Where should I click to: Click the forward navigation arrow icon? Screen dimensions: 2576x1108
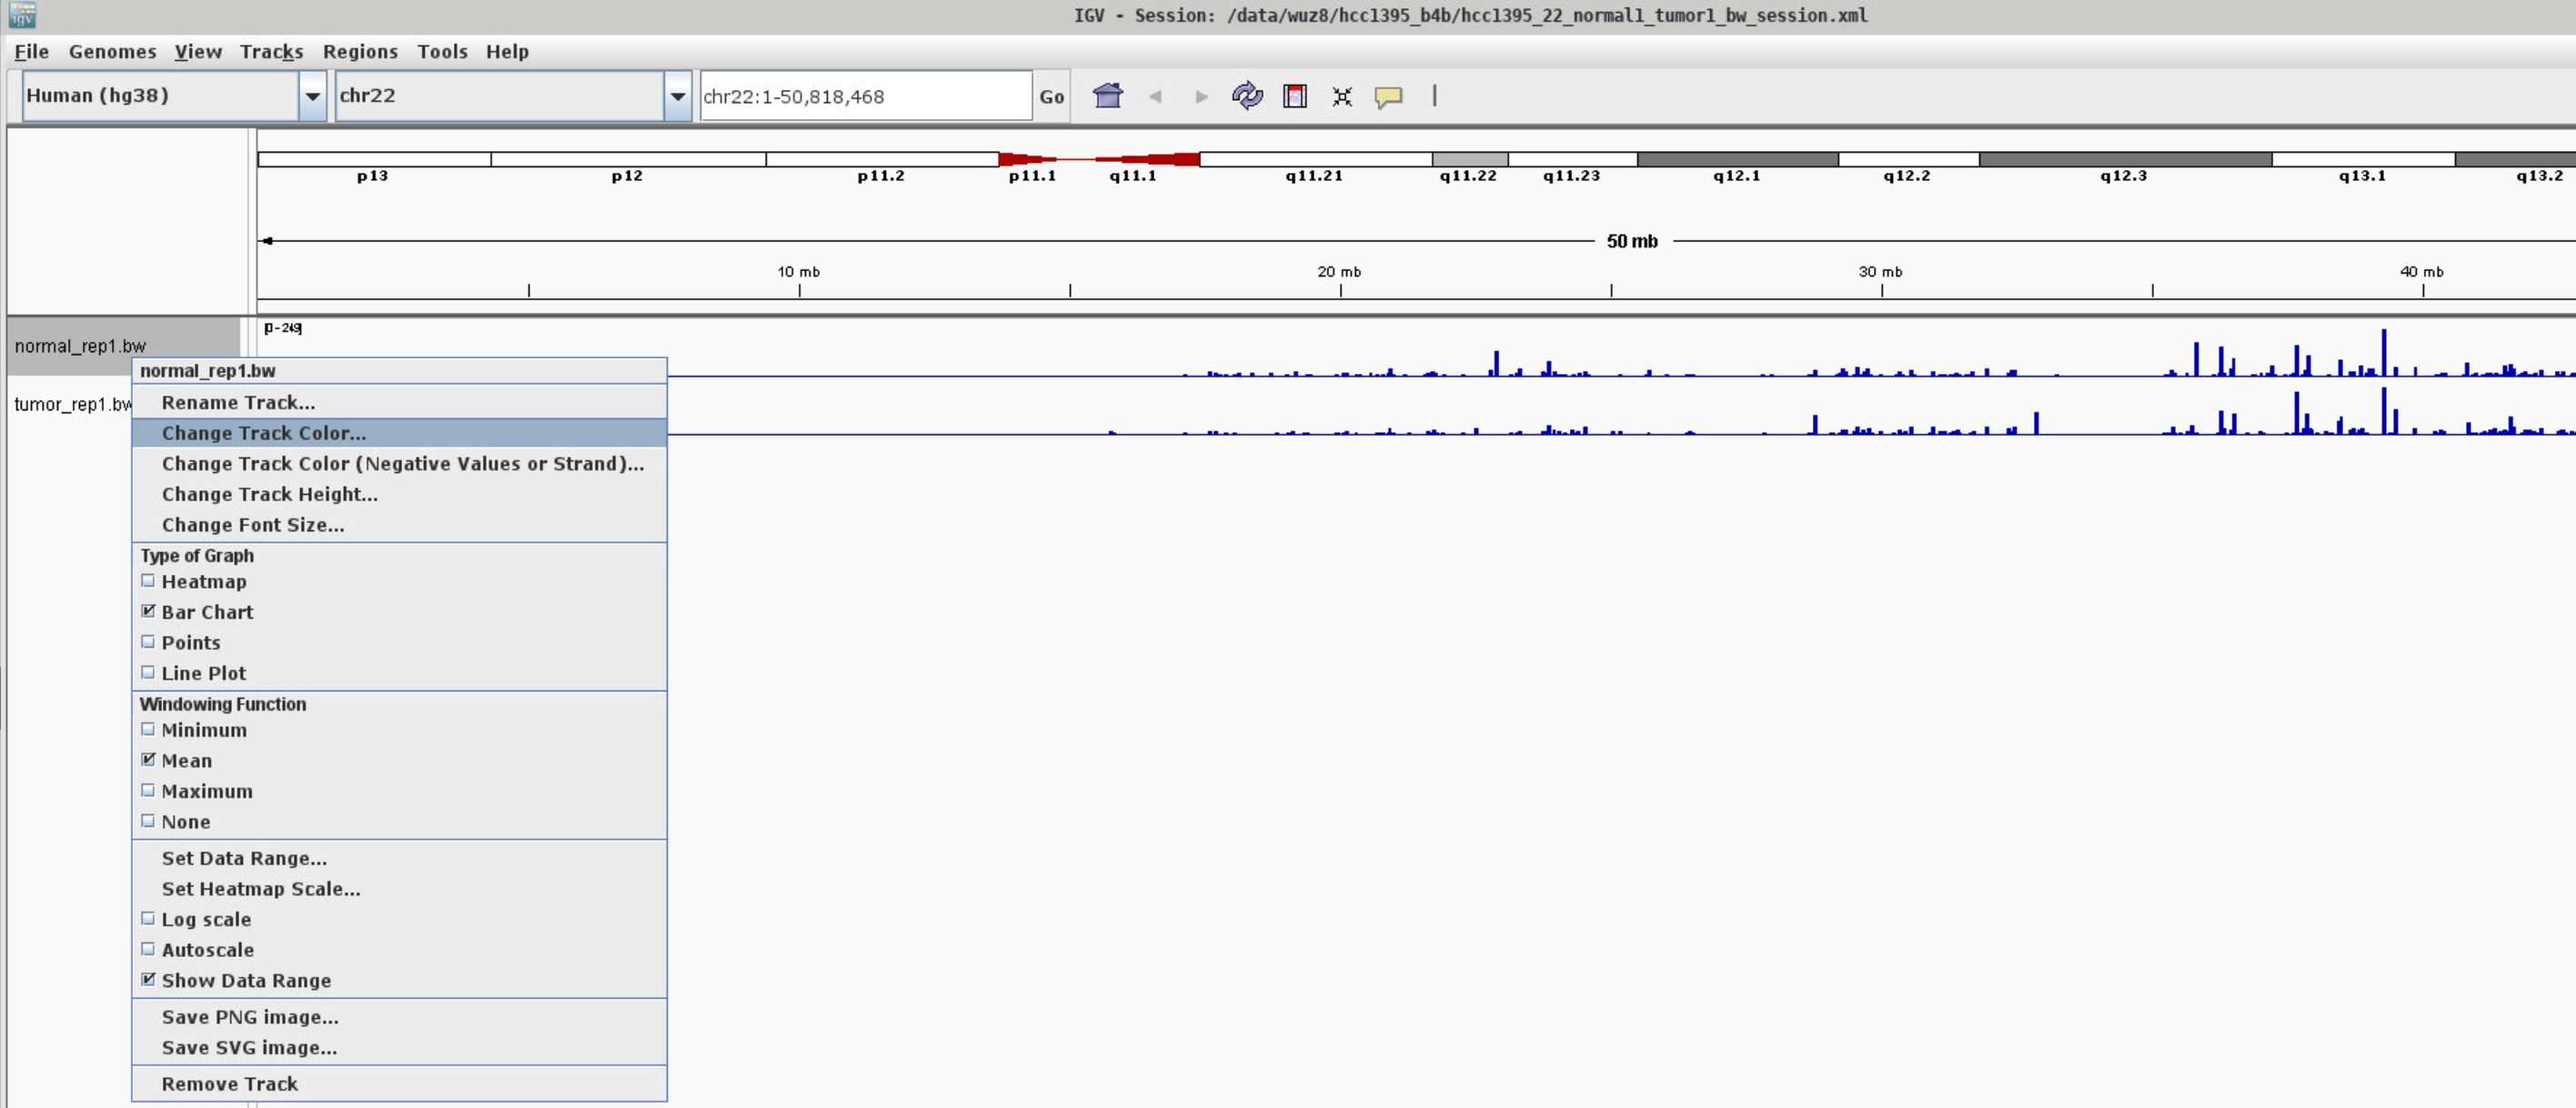pyautogui.click(x=1201, y=97)
